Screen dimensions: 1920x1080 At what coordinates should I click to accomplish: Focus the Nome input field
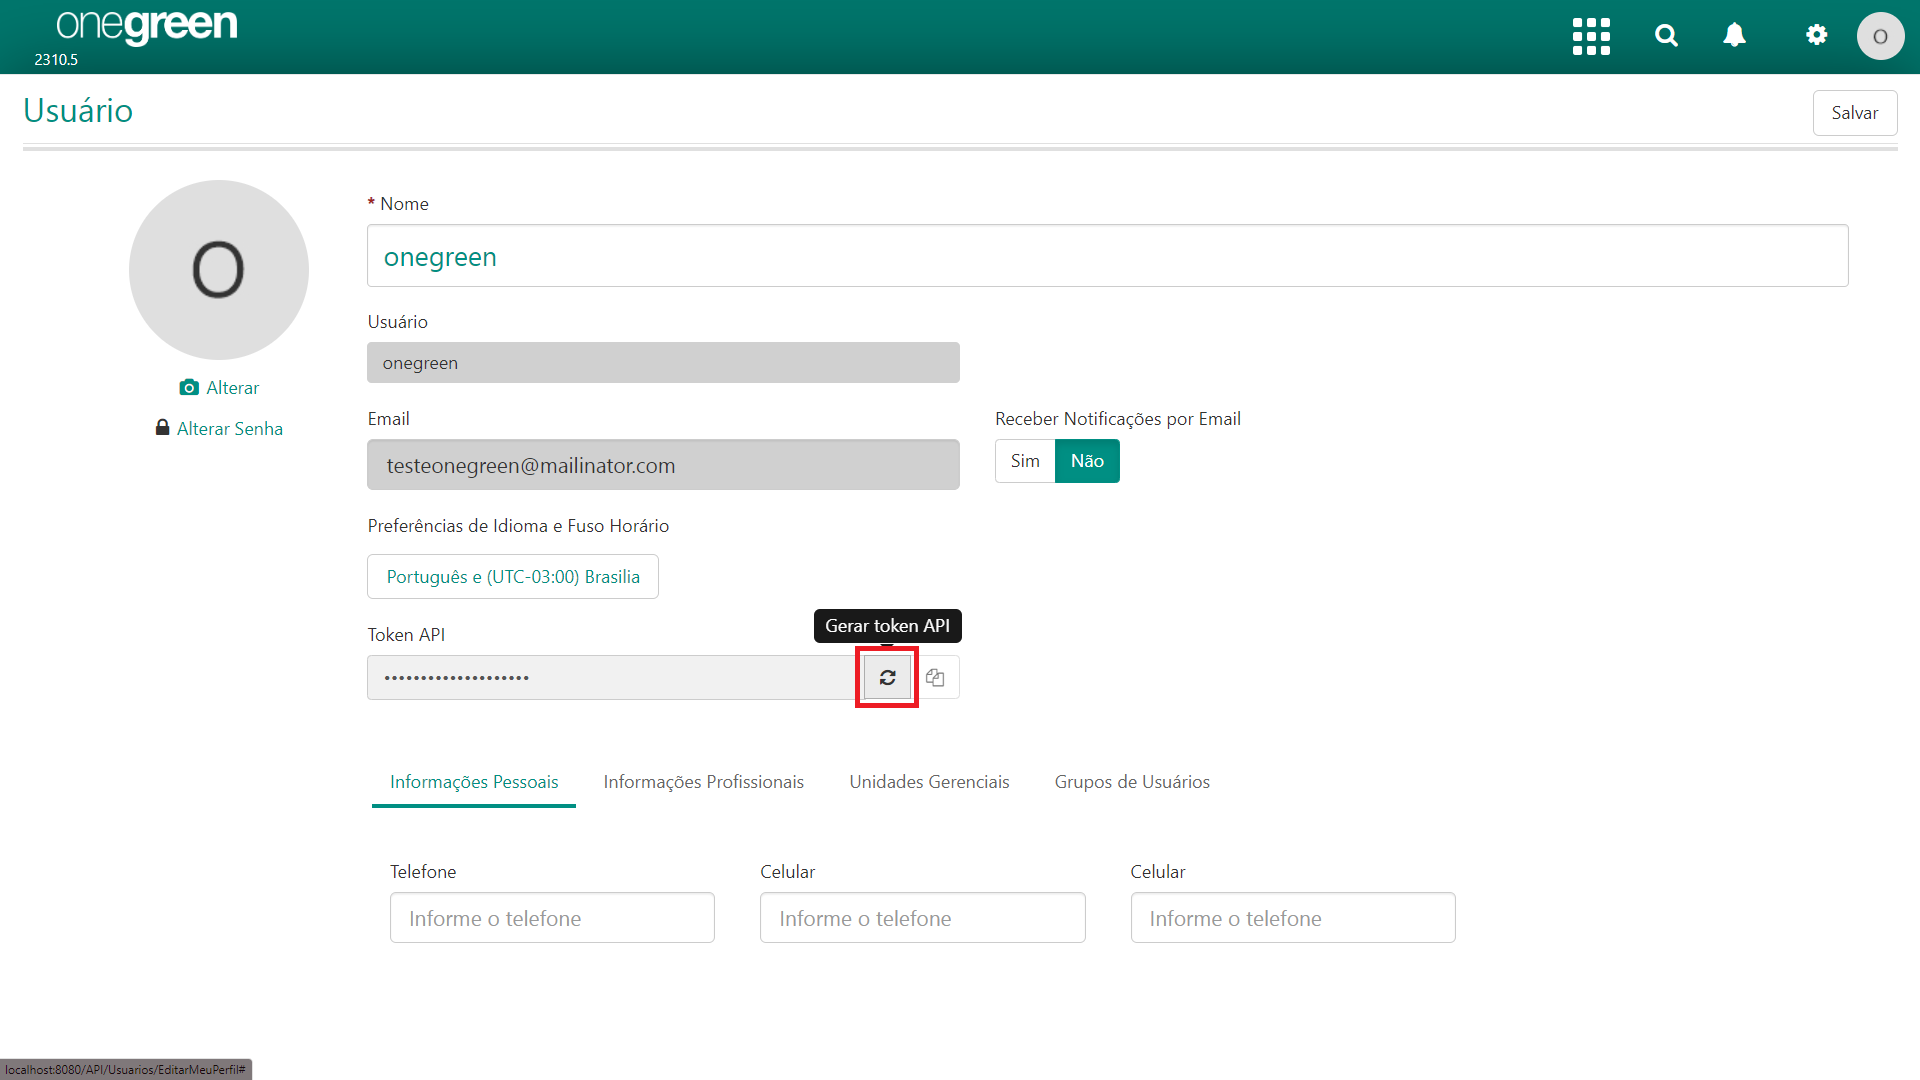pyautogui.click(x=1107, y=256)
